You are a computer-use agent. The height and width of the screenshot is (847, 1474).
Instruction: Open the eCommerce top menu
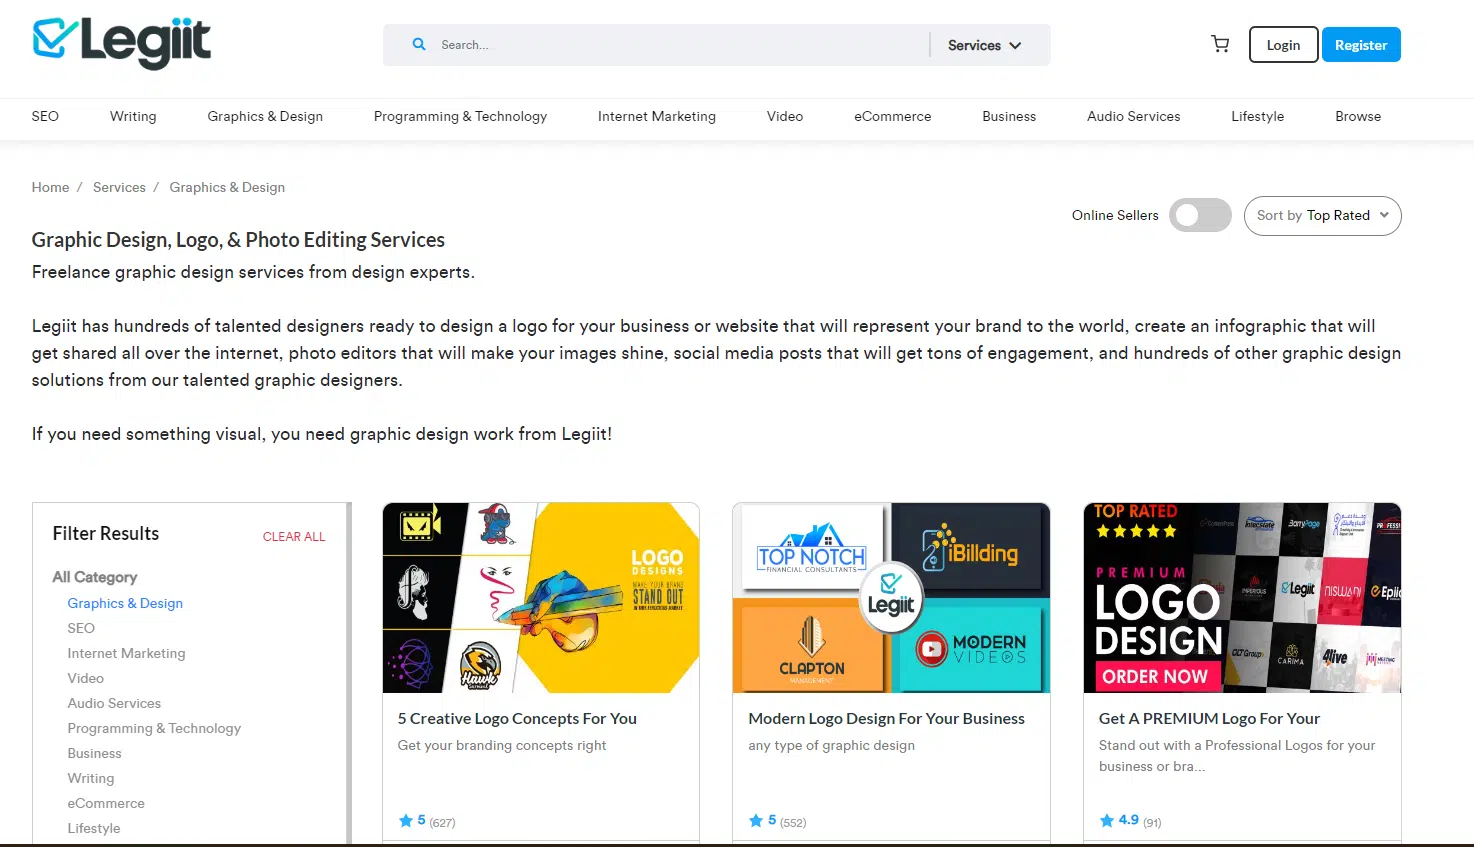tap(892, 116)
